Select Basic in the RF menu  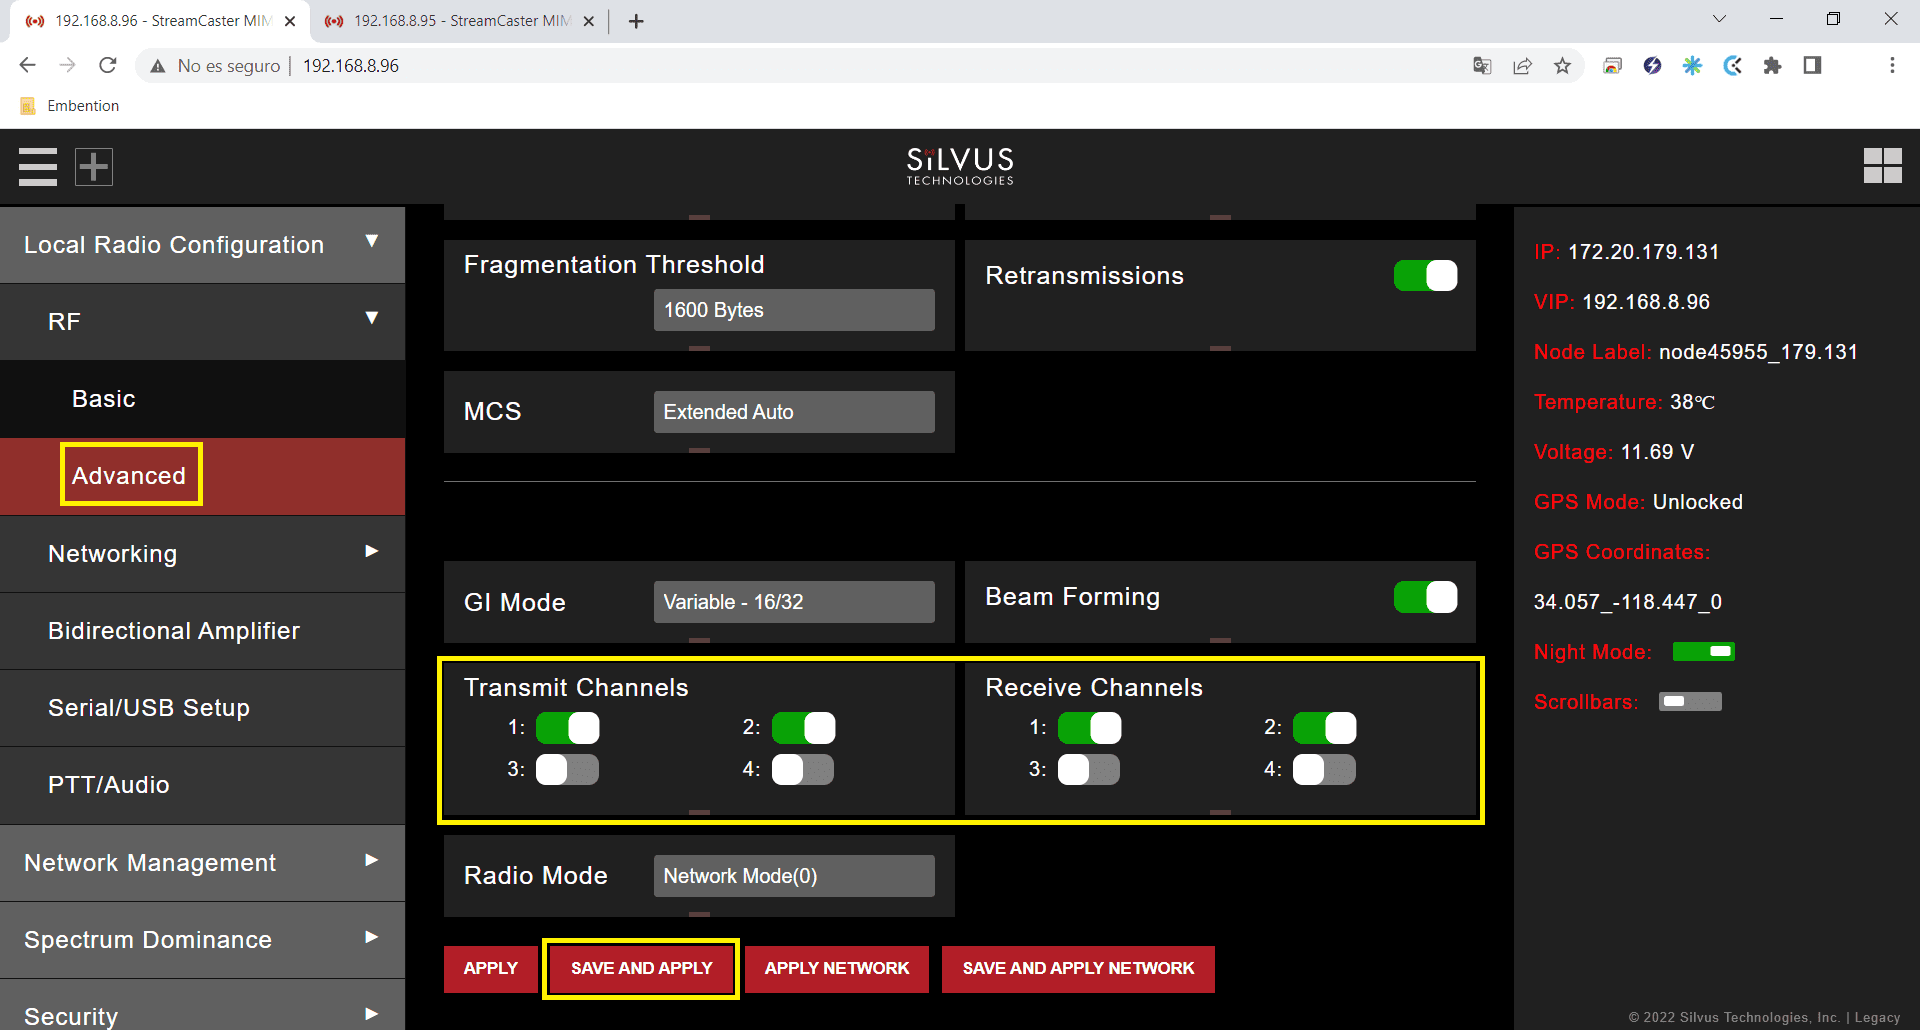coord(104,399)
